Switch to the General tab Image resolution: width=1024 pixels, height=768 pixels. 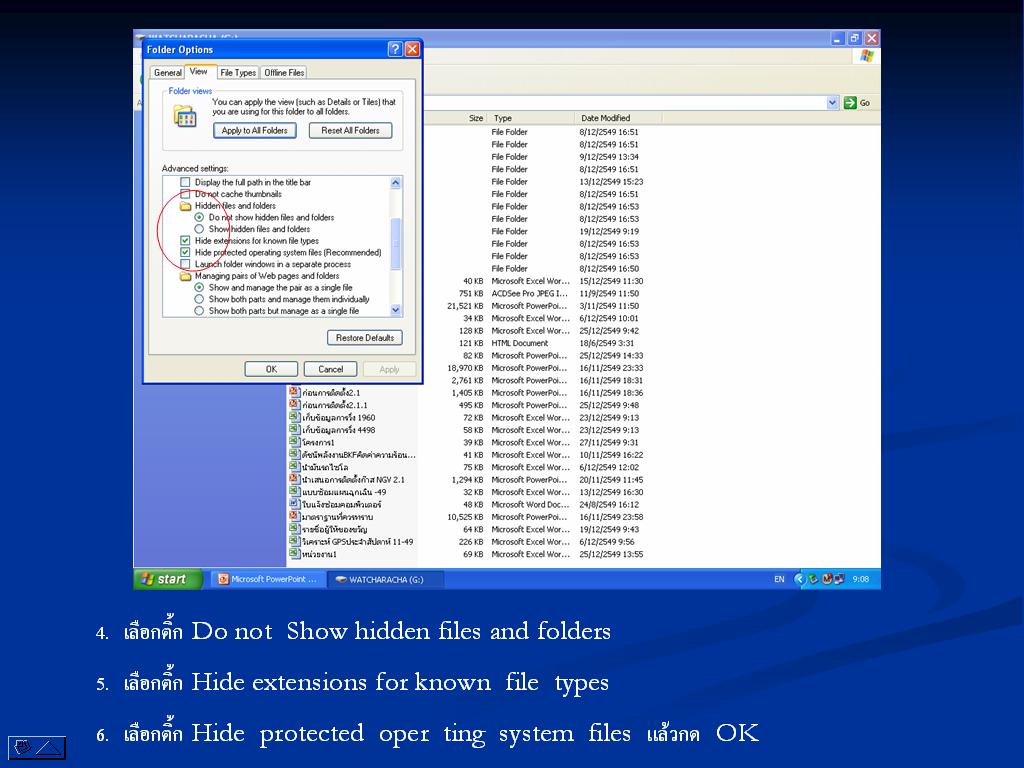click(x=167, y=72)
